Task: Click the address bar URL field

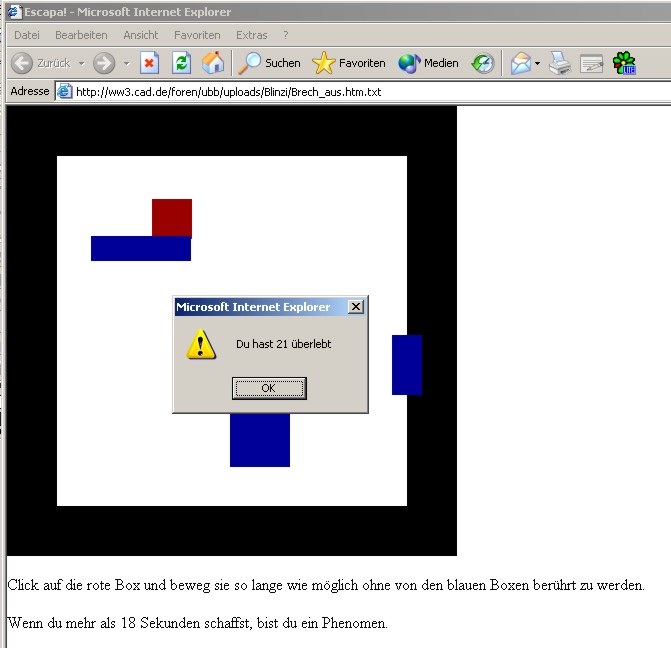Action: coord(363,92)
